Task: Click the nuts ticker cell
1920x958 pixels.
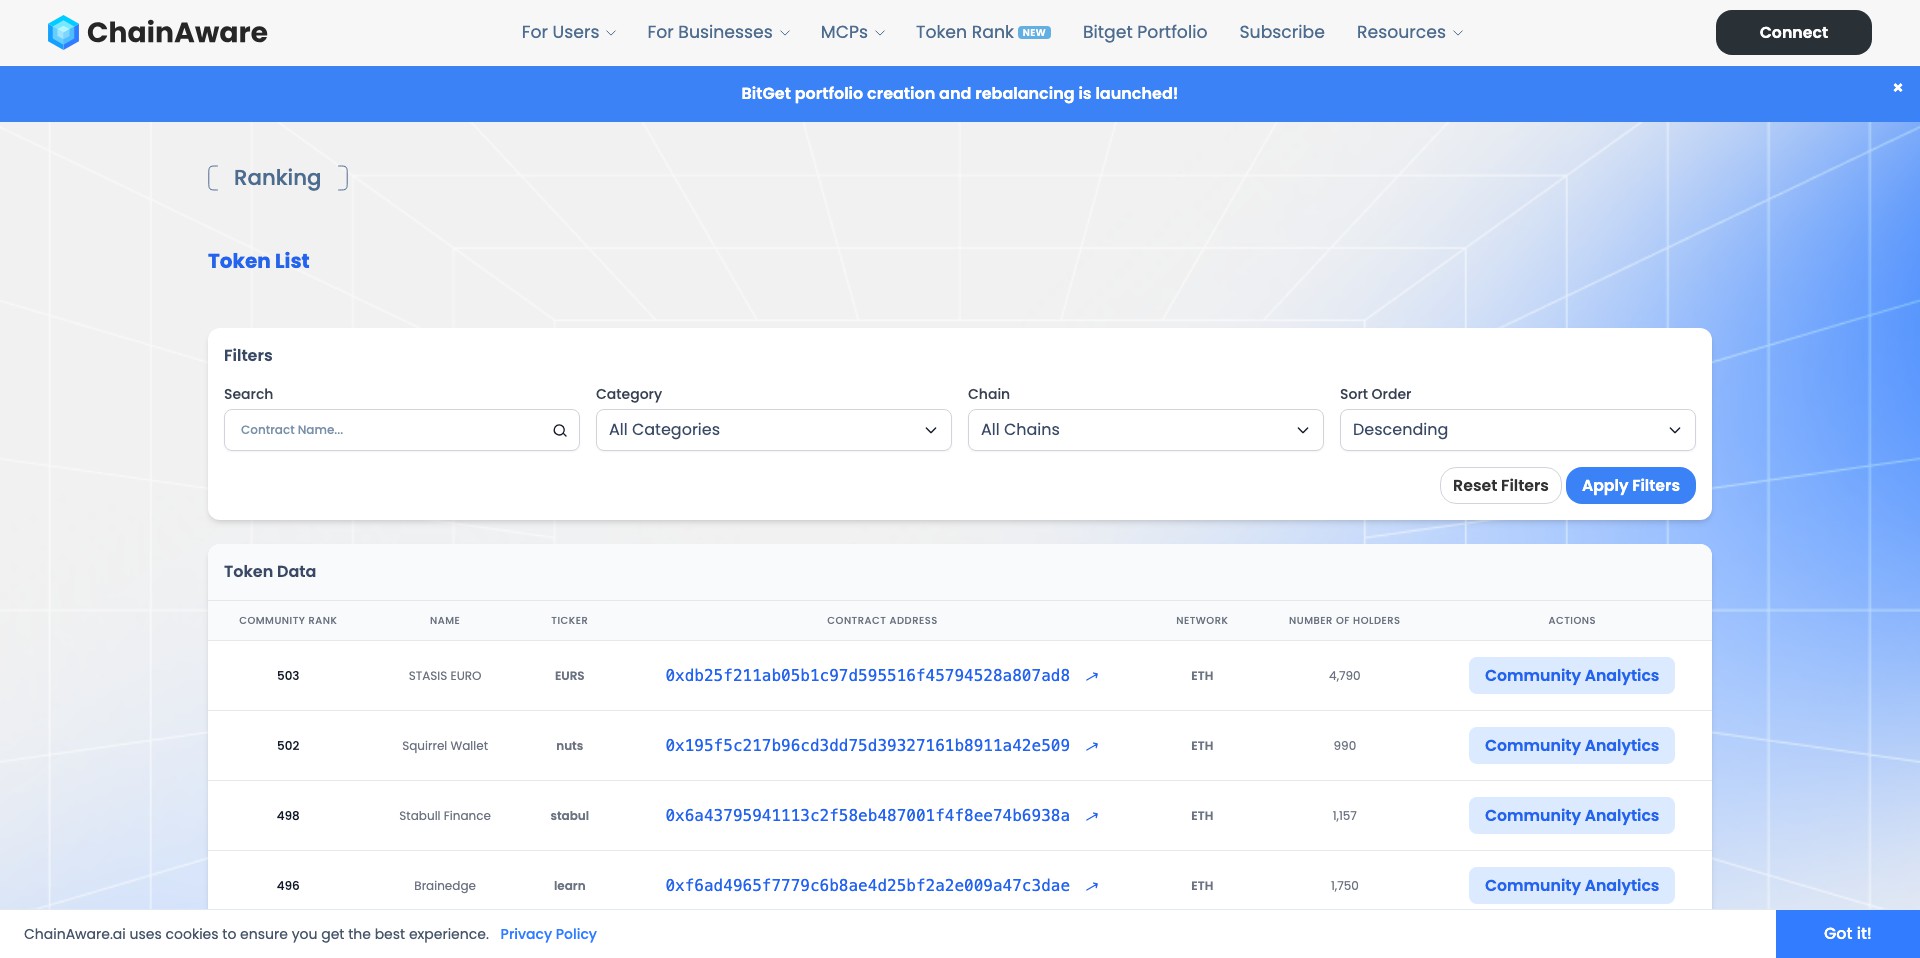Action: (x=569, y=746)
